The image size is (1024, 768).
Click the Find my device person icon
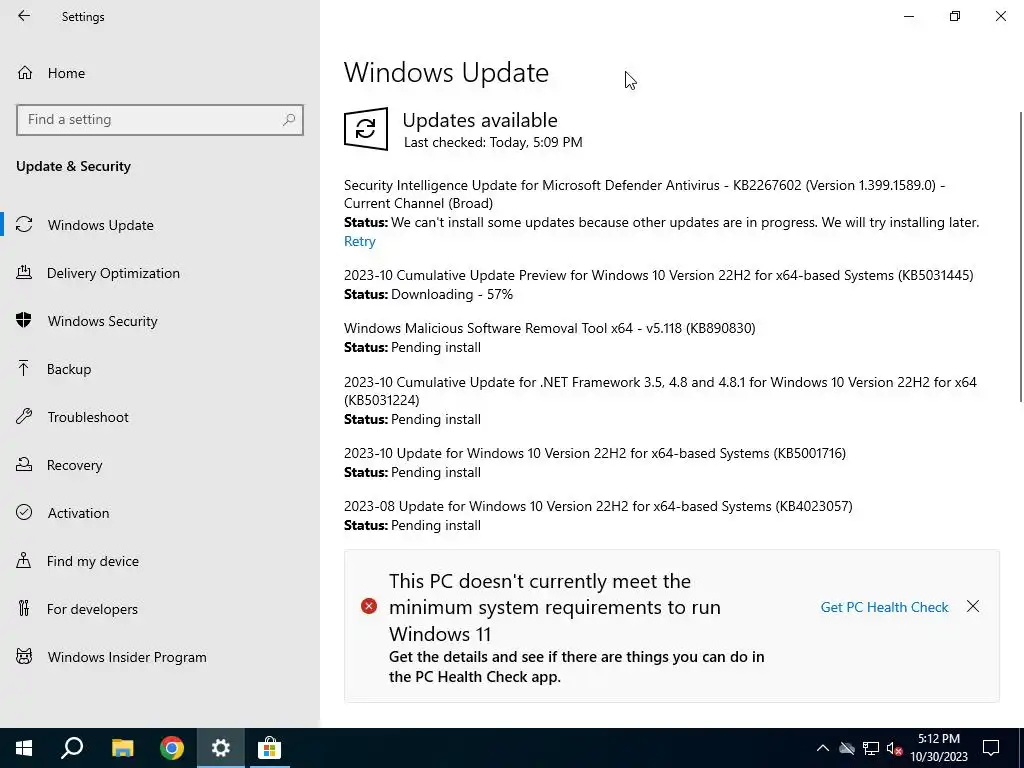pyautogui.click(x=24, y=560)
